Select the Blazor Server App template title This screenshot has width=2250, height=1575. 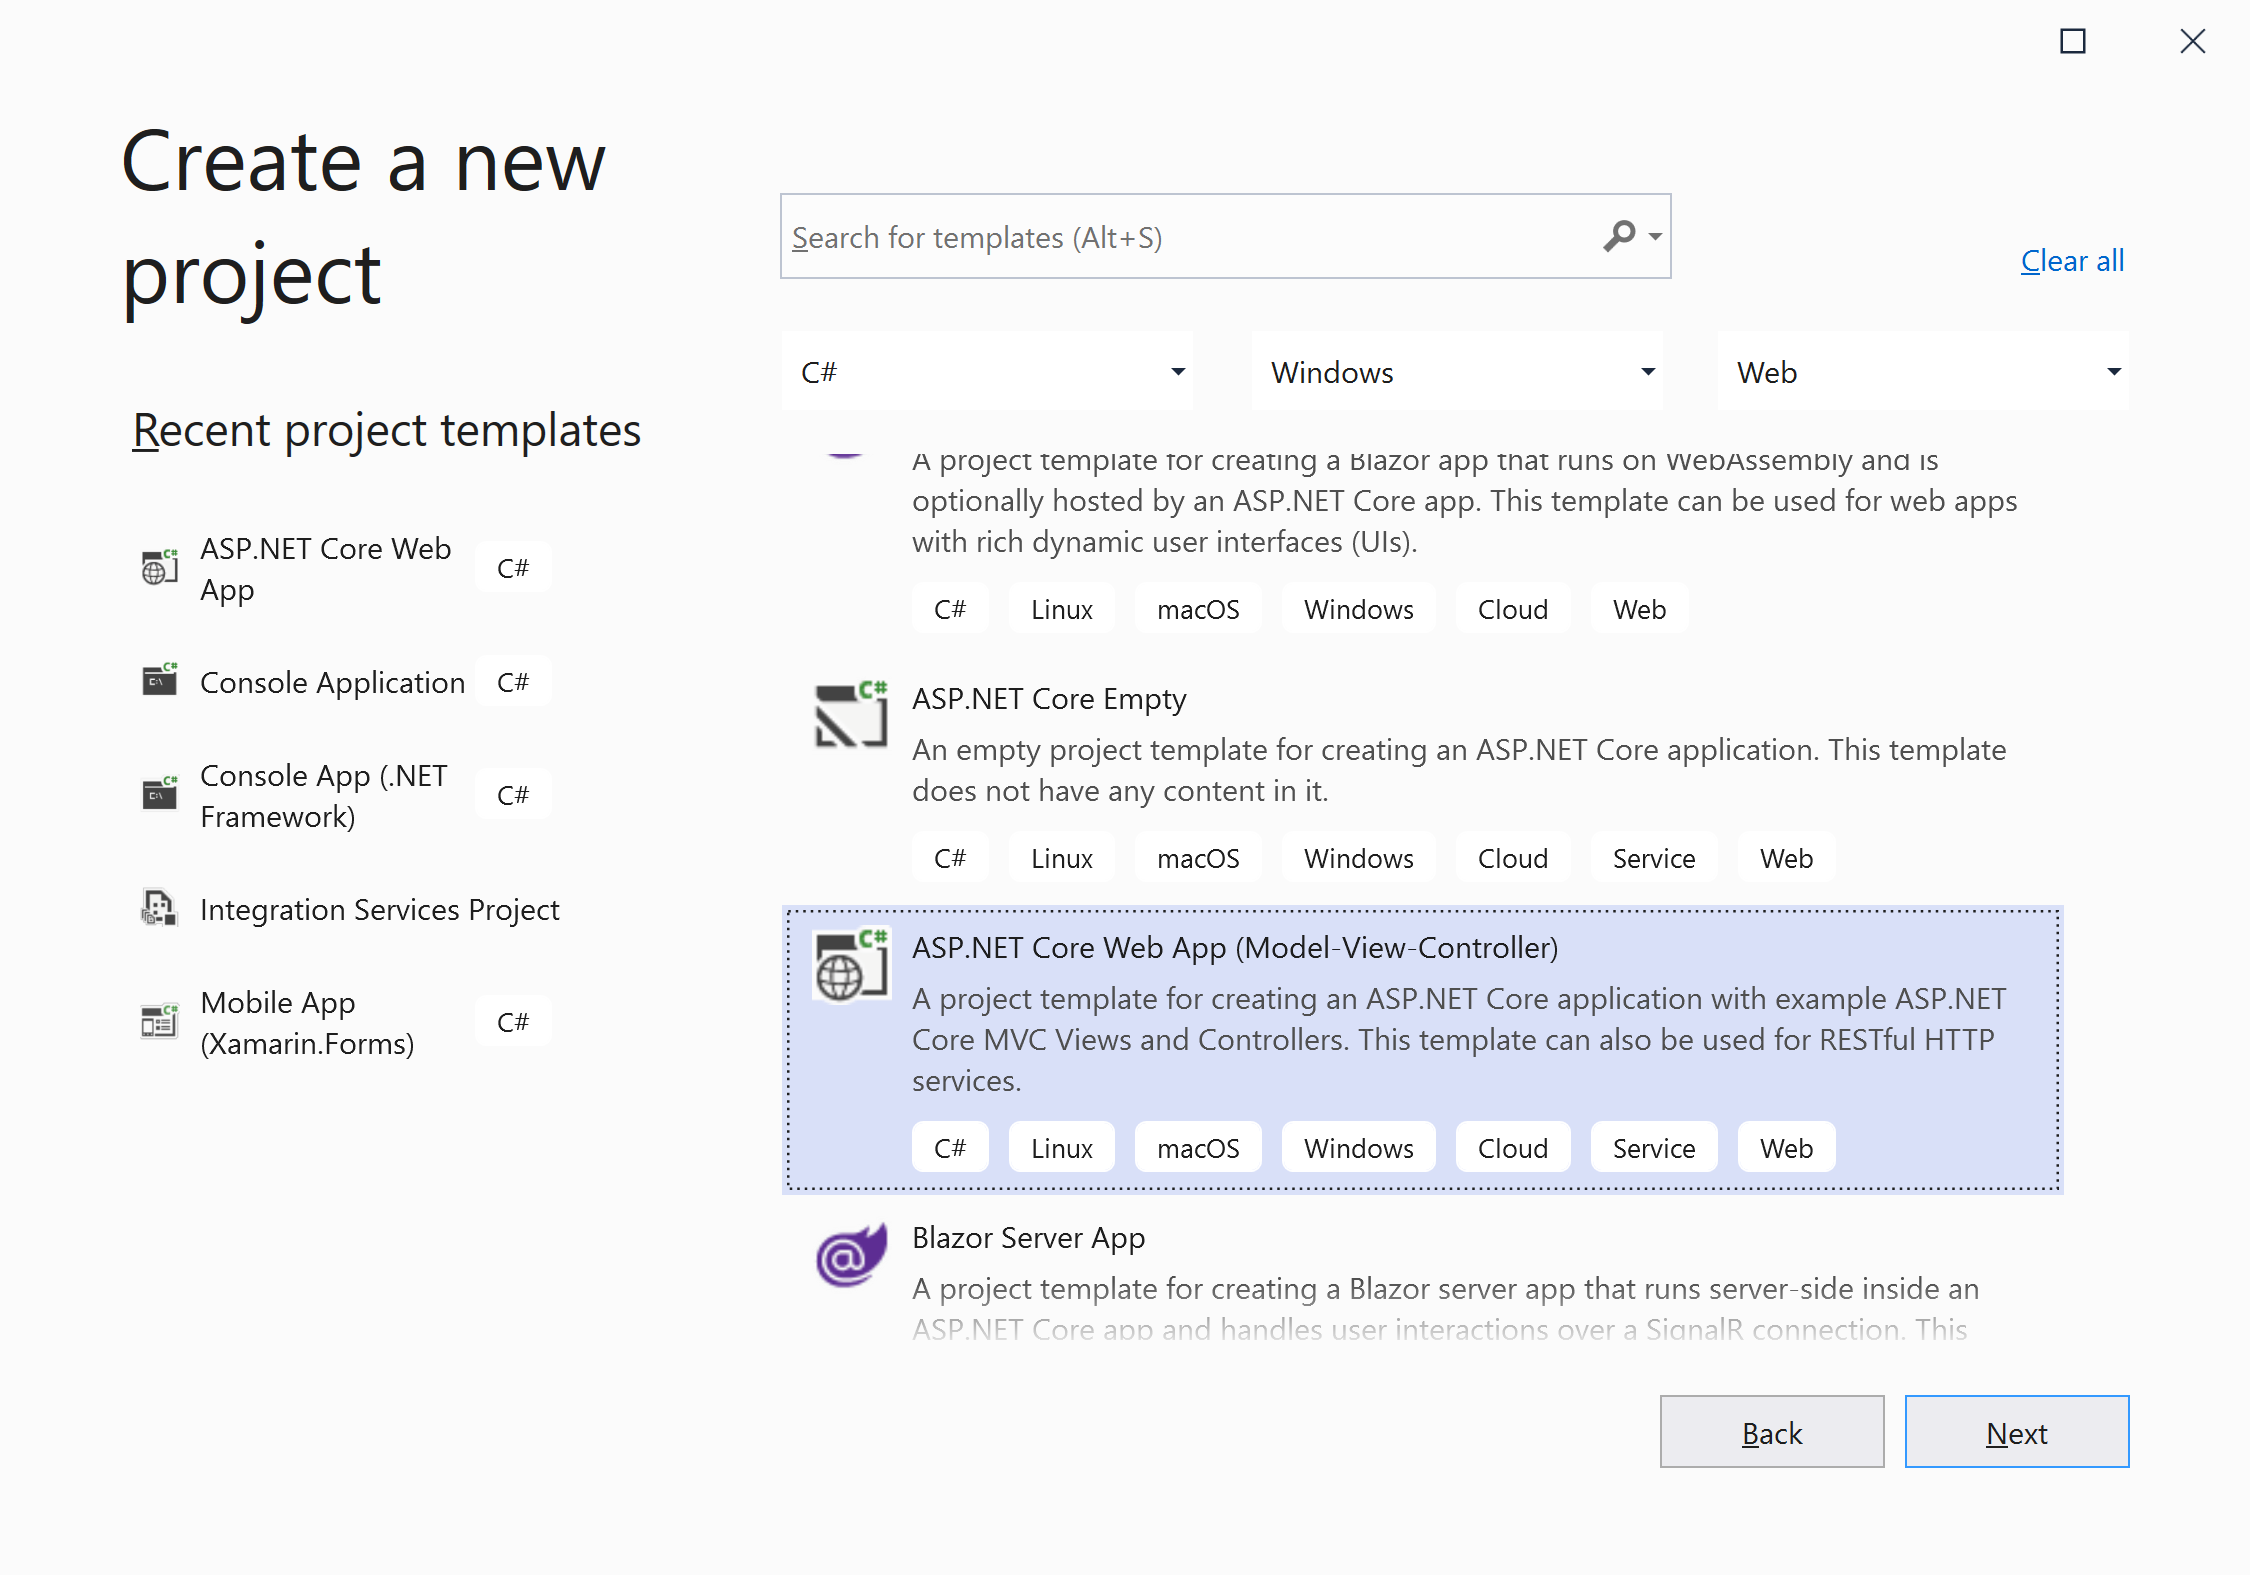(x=1028, y=1238)
